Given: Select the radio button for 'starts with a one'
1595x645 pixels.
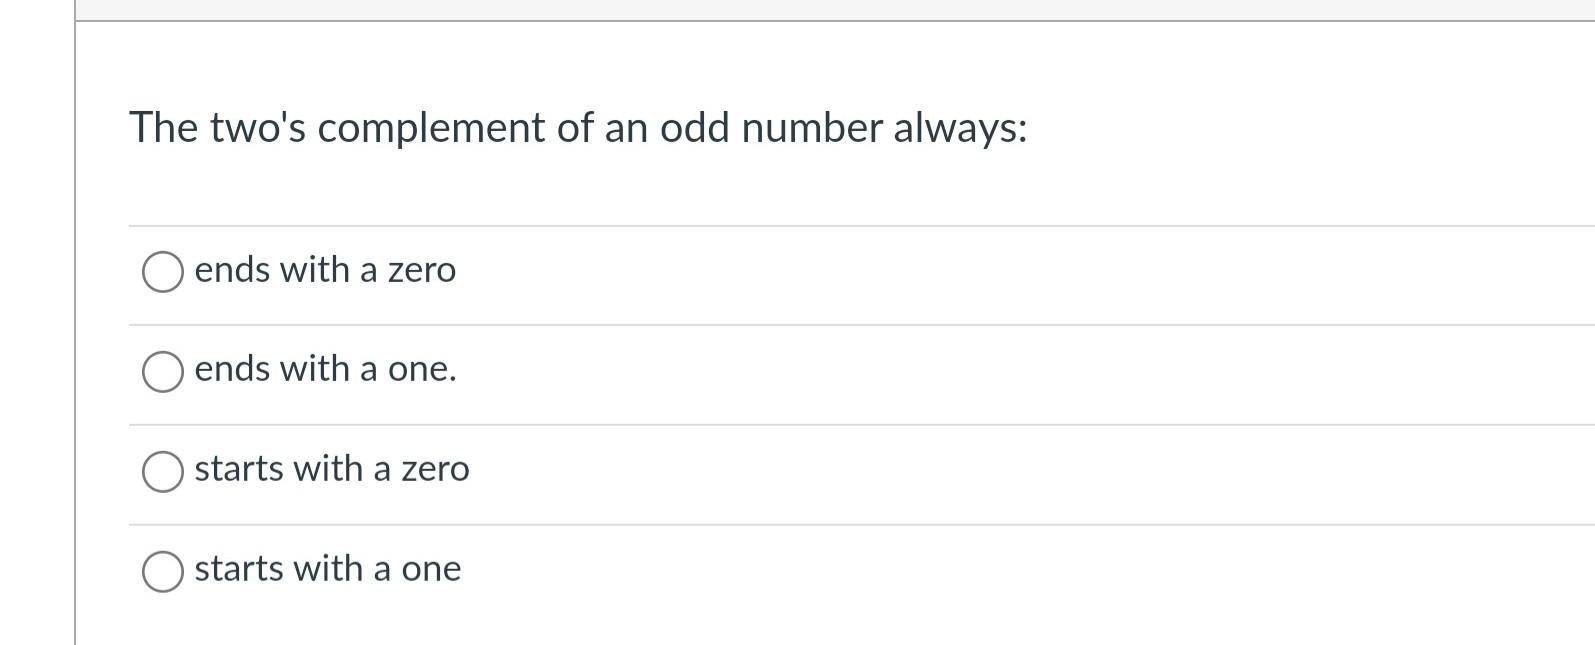Looking at the screenshot, I should pyautogui.click(x=163, y=571).
